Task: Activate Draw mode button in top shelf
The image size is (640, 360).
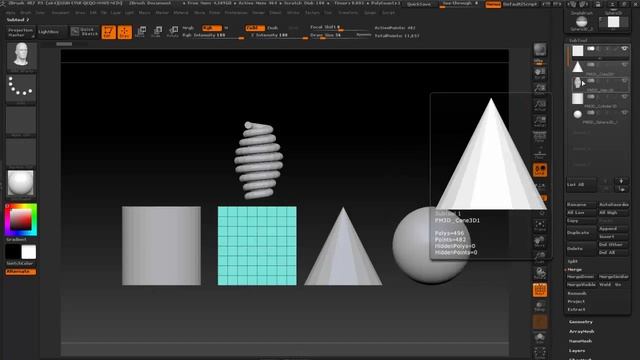Action: point(124,32)
